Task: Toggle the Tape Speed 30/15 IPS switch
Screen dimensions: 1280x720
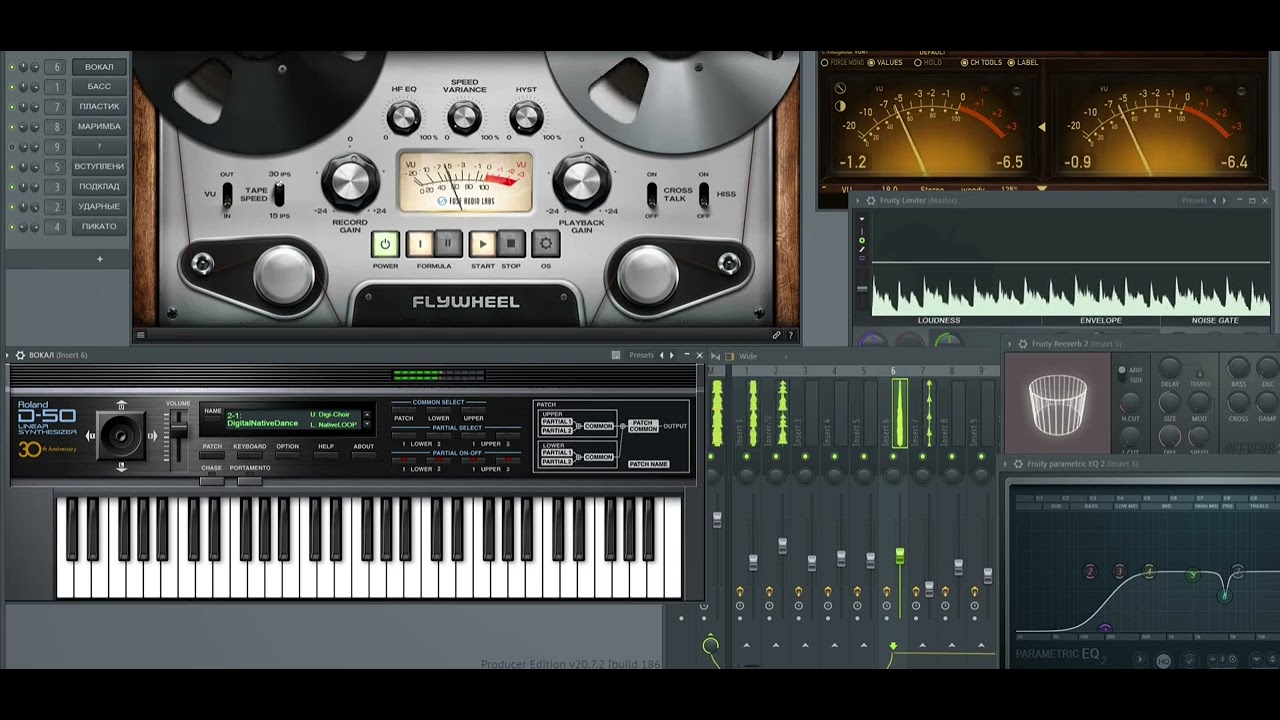Action: (x=279, y=194)
